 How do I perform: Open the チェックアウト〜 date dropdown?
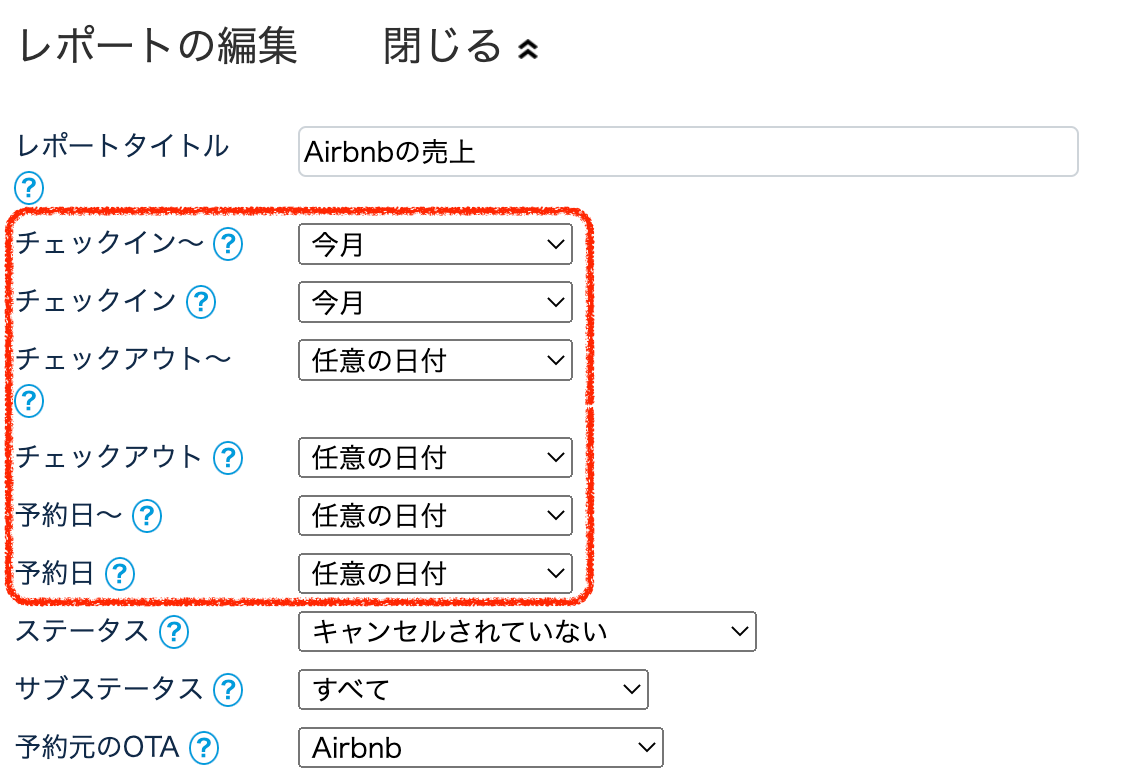[435, 361]
